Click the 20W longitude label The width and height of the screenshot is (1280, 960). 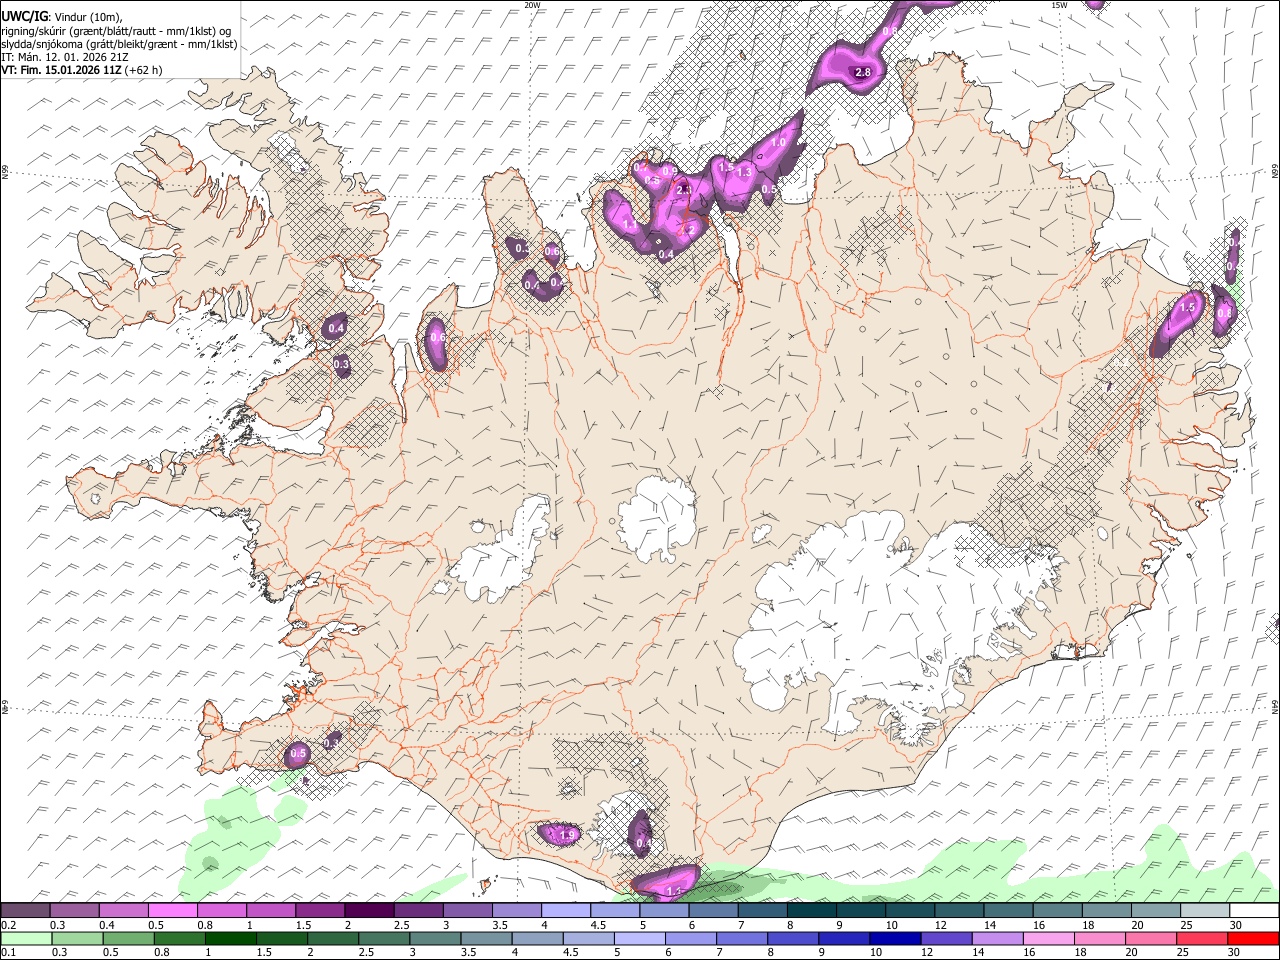pos(532,4)
